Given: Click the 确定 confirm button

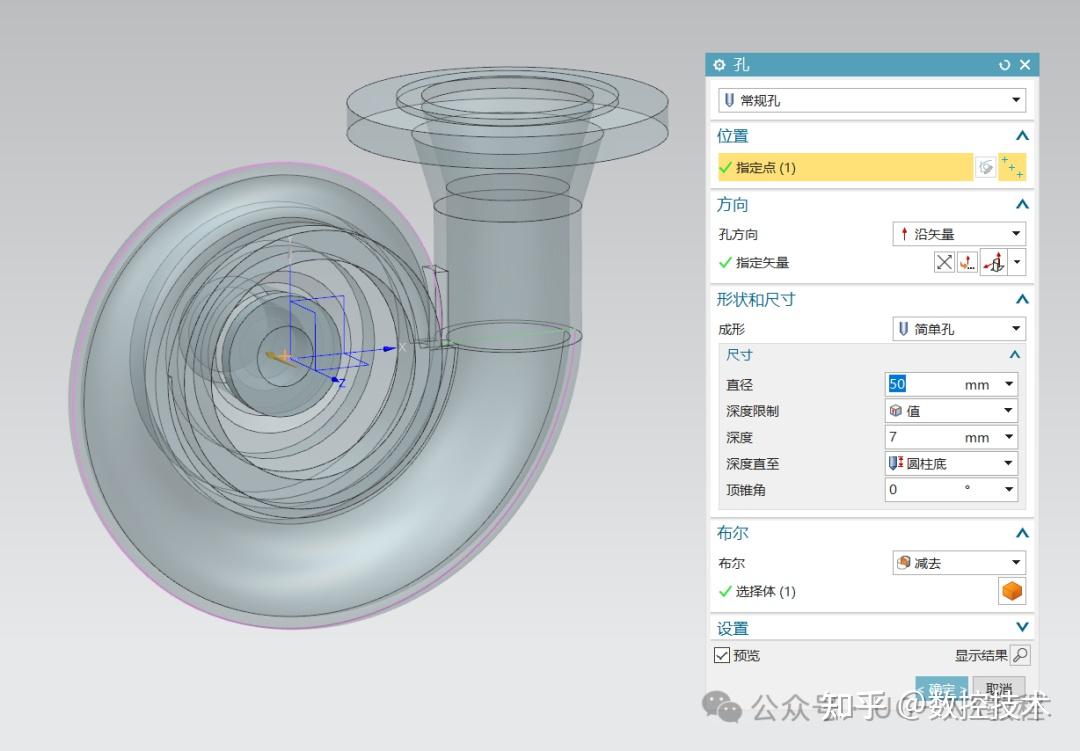Looking at the screenshot, I should 940,690.
